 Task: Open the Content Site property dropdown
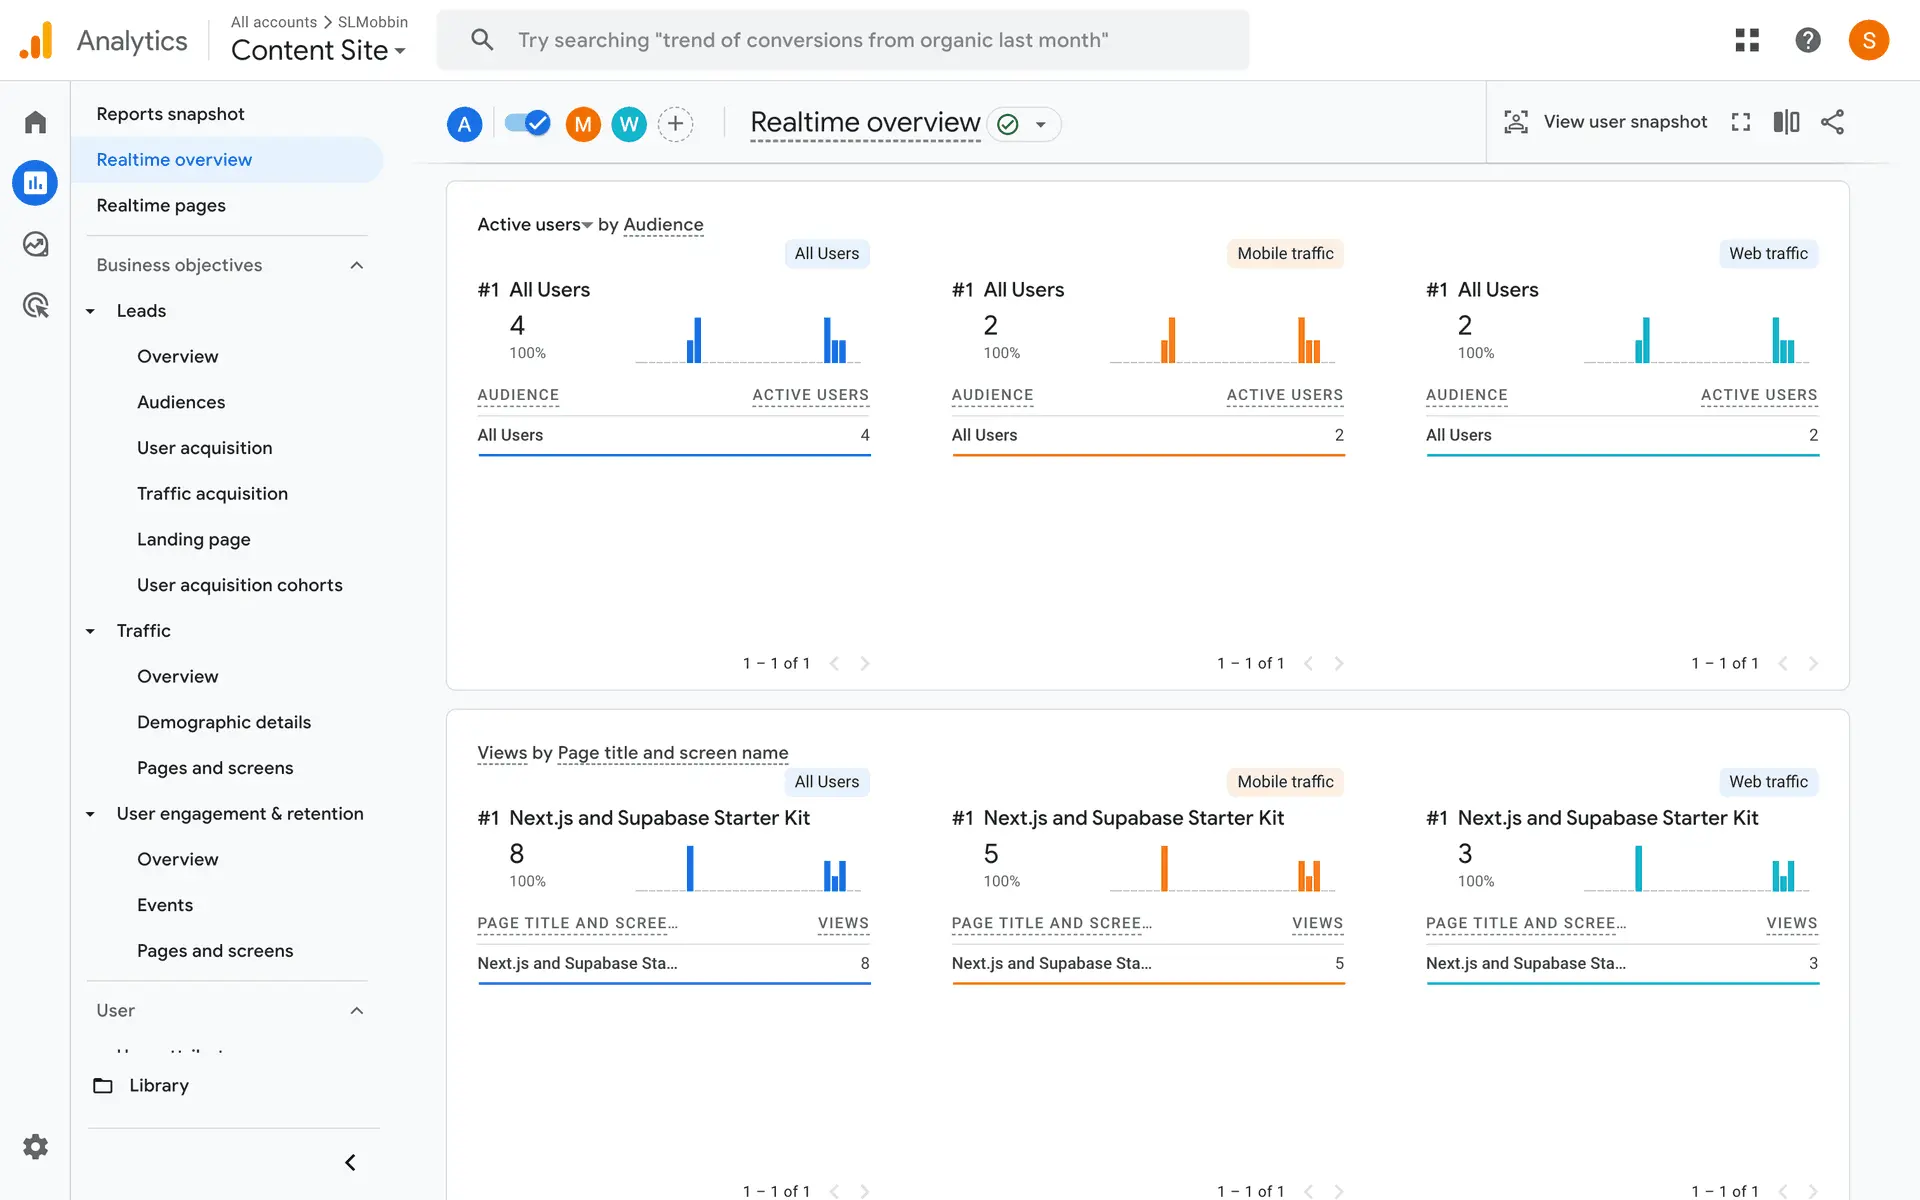pyautogui.click(x=318, y=50)
